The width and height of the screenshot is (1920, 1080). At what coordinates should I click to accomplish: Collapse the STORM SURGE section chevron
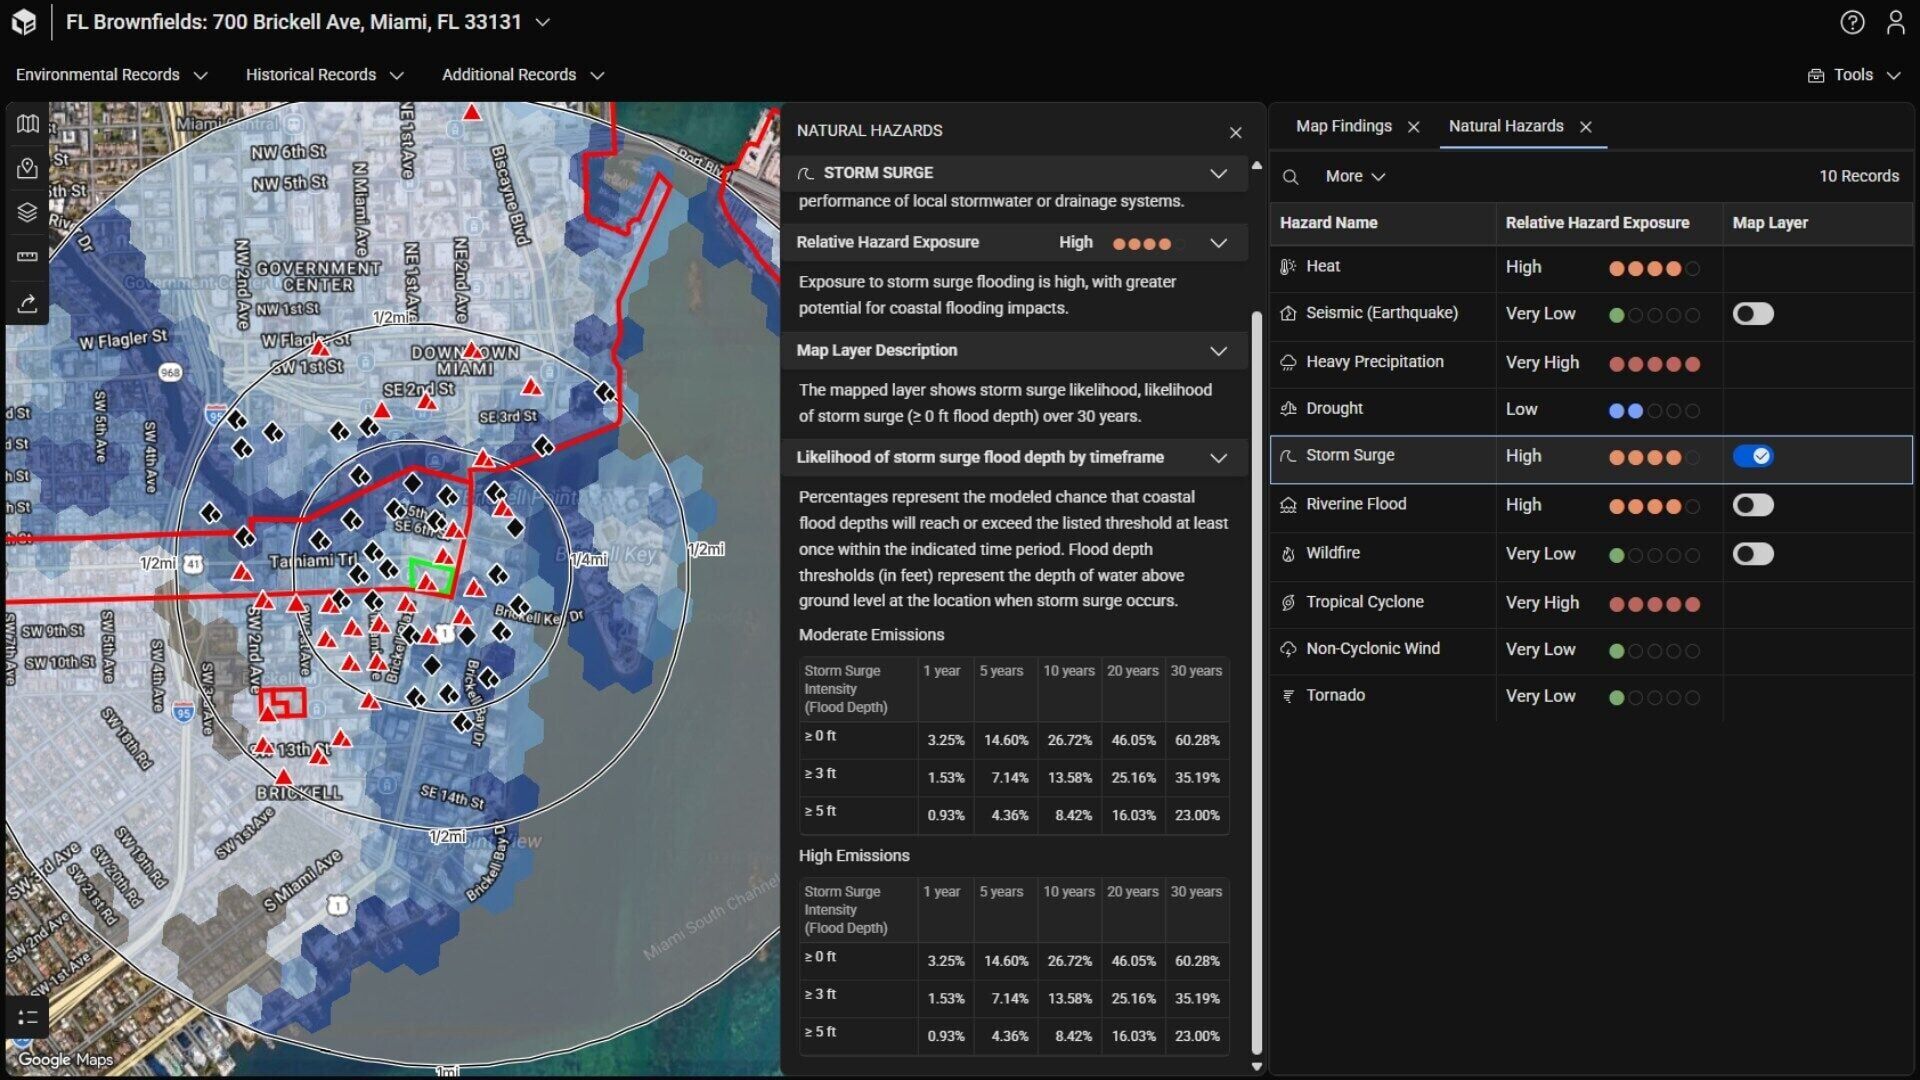1218,173
